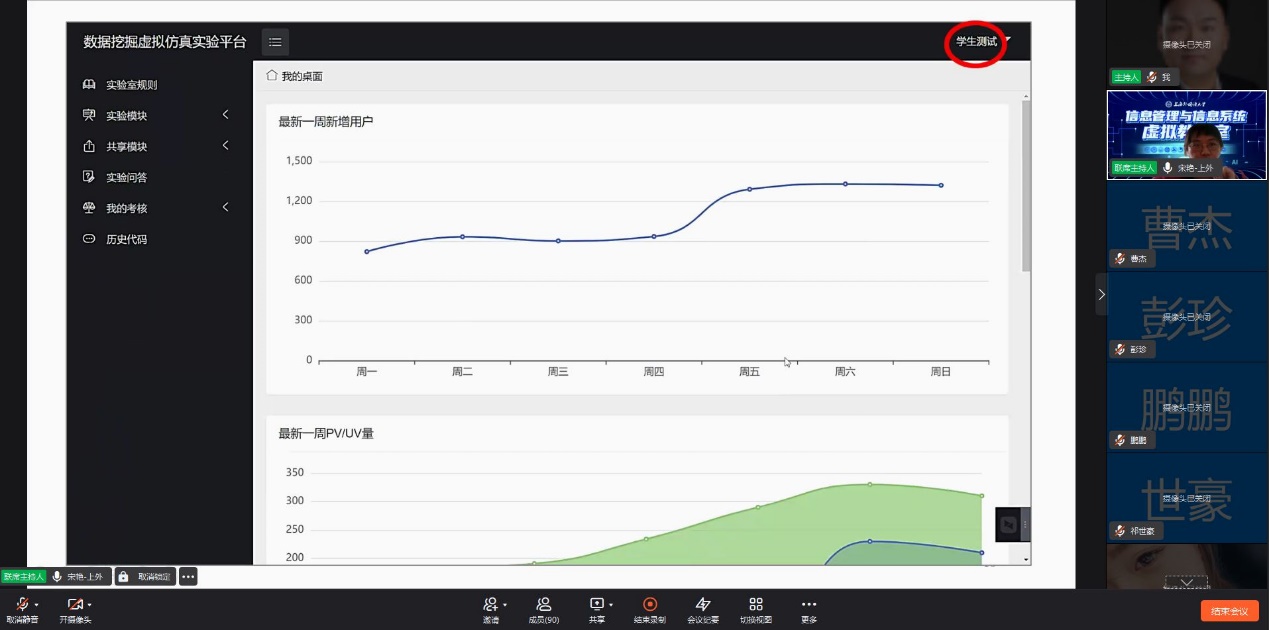This screenshot has width=1269, height=630.
Task: Collapse the participant video side panel
Action: (1101, 294)
